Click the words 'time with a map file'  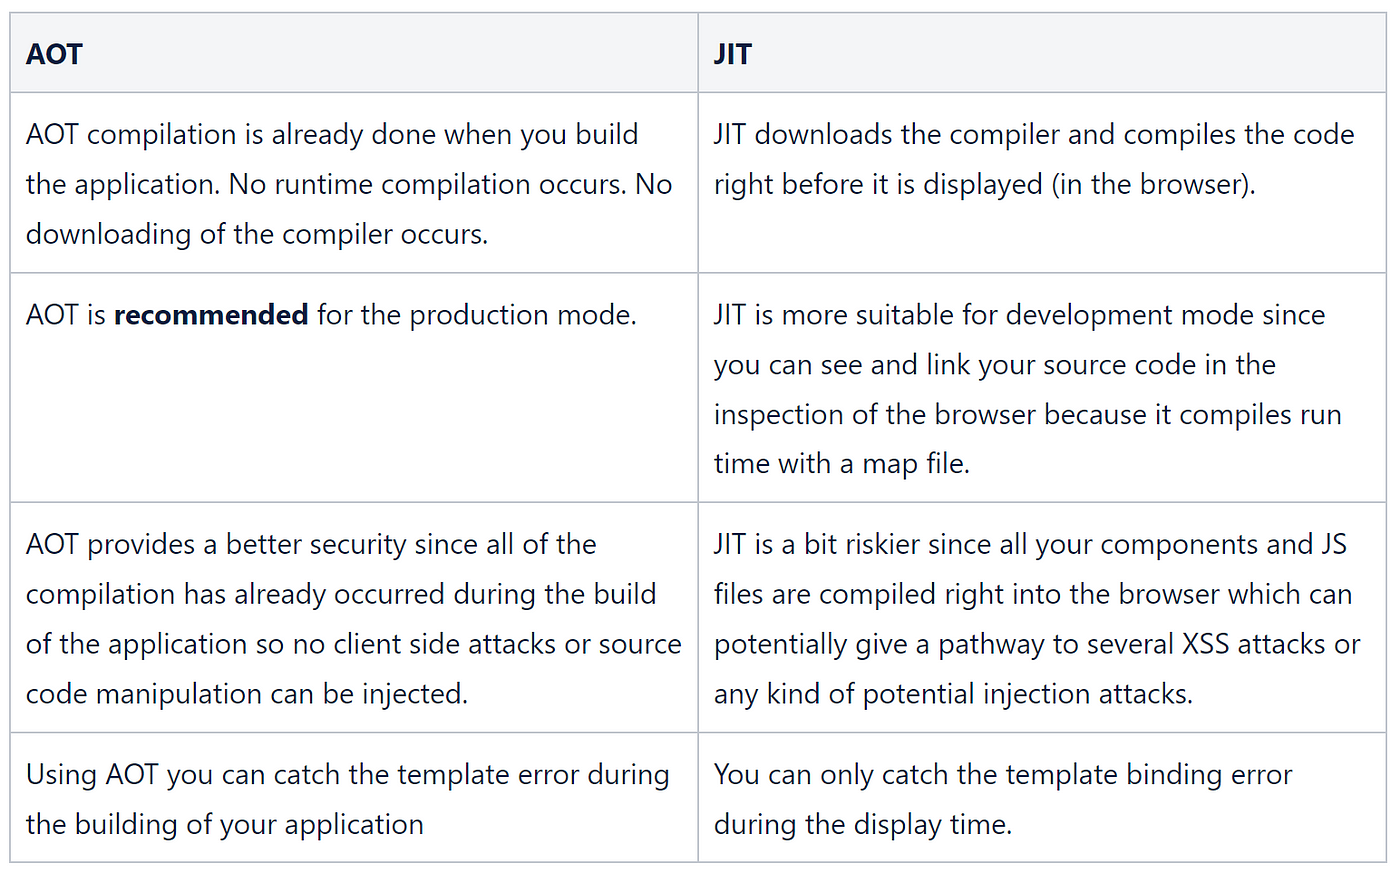pyautogui.click(x=842, y=464)
